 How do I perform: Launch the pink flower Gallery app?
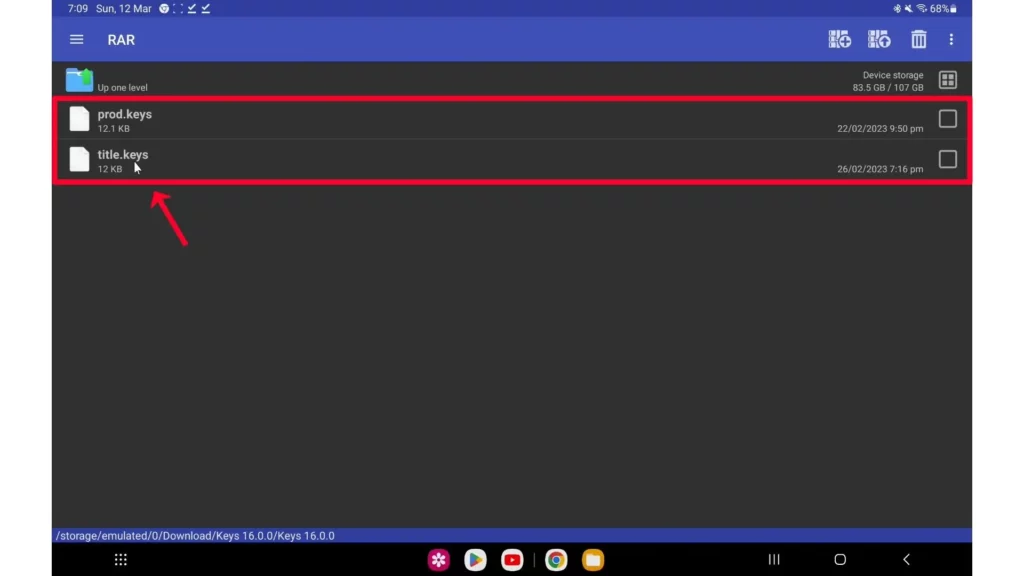[439, 560]
